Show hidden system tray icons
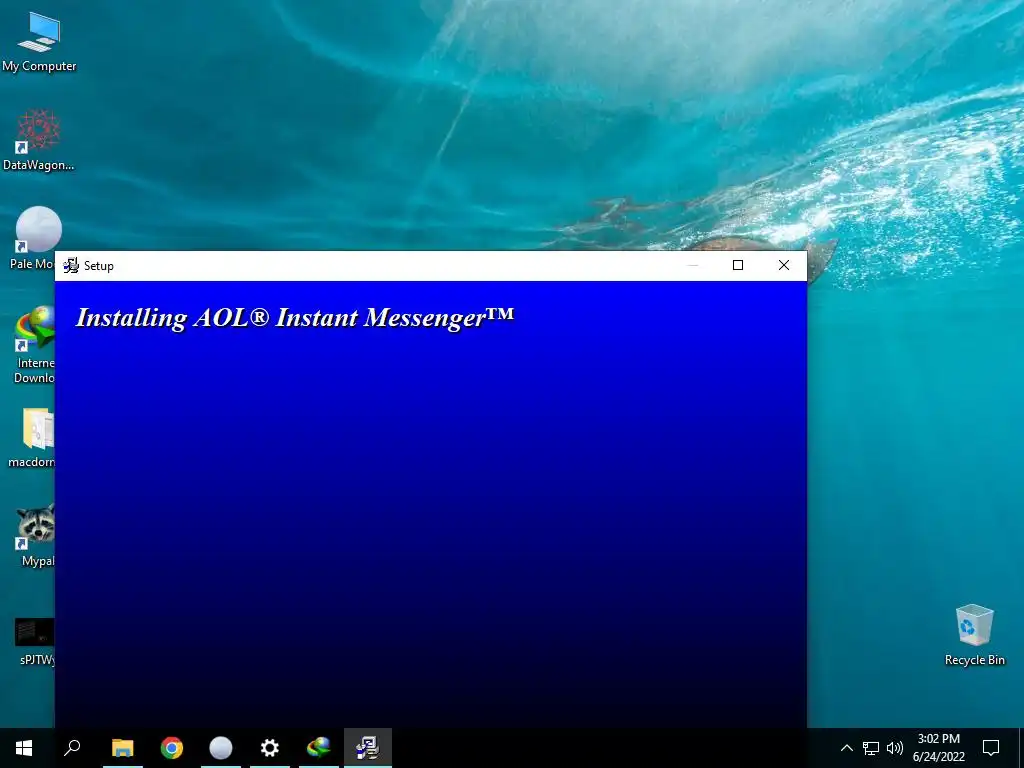This screenshot has height=768, width=1024. 846,748
